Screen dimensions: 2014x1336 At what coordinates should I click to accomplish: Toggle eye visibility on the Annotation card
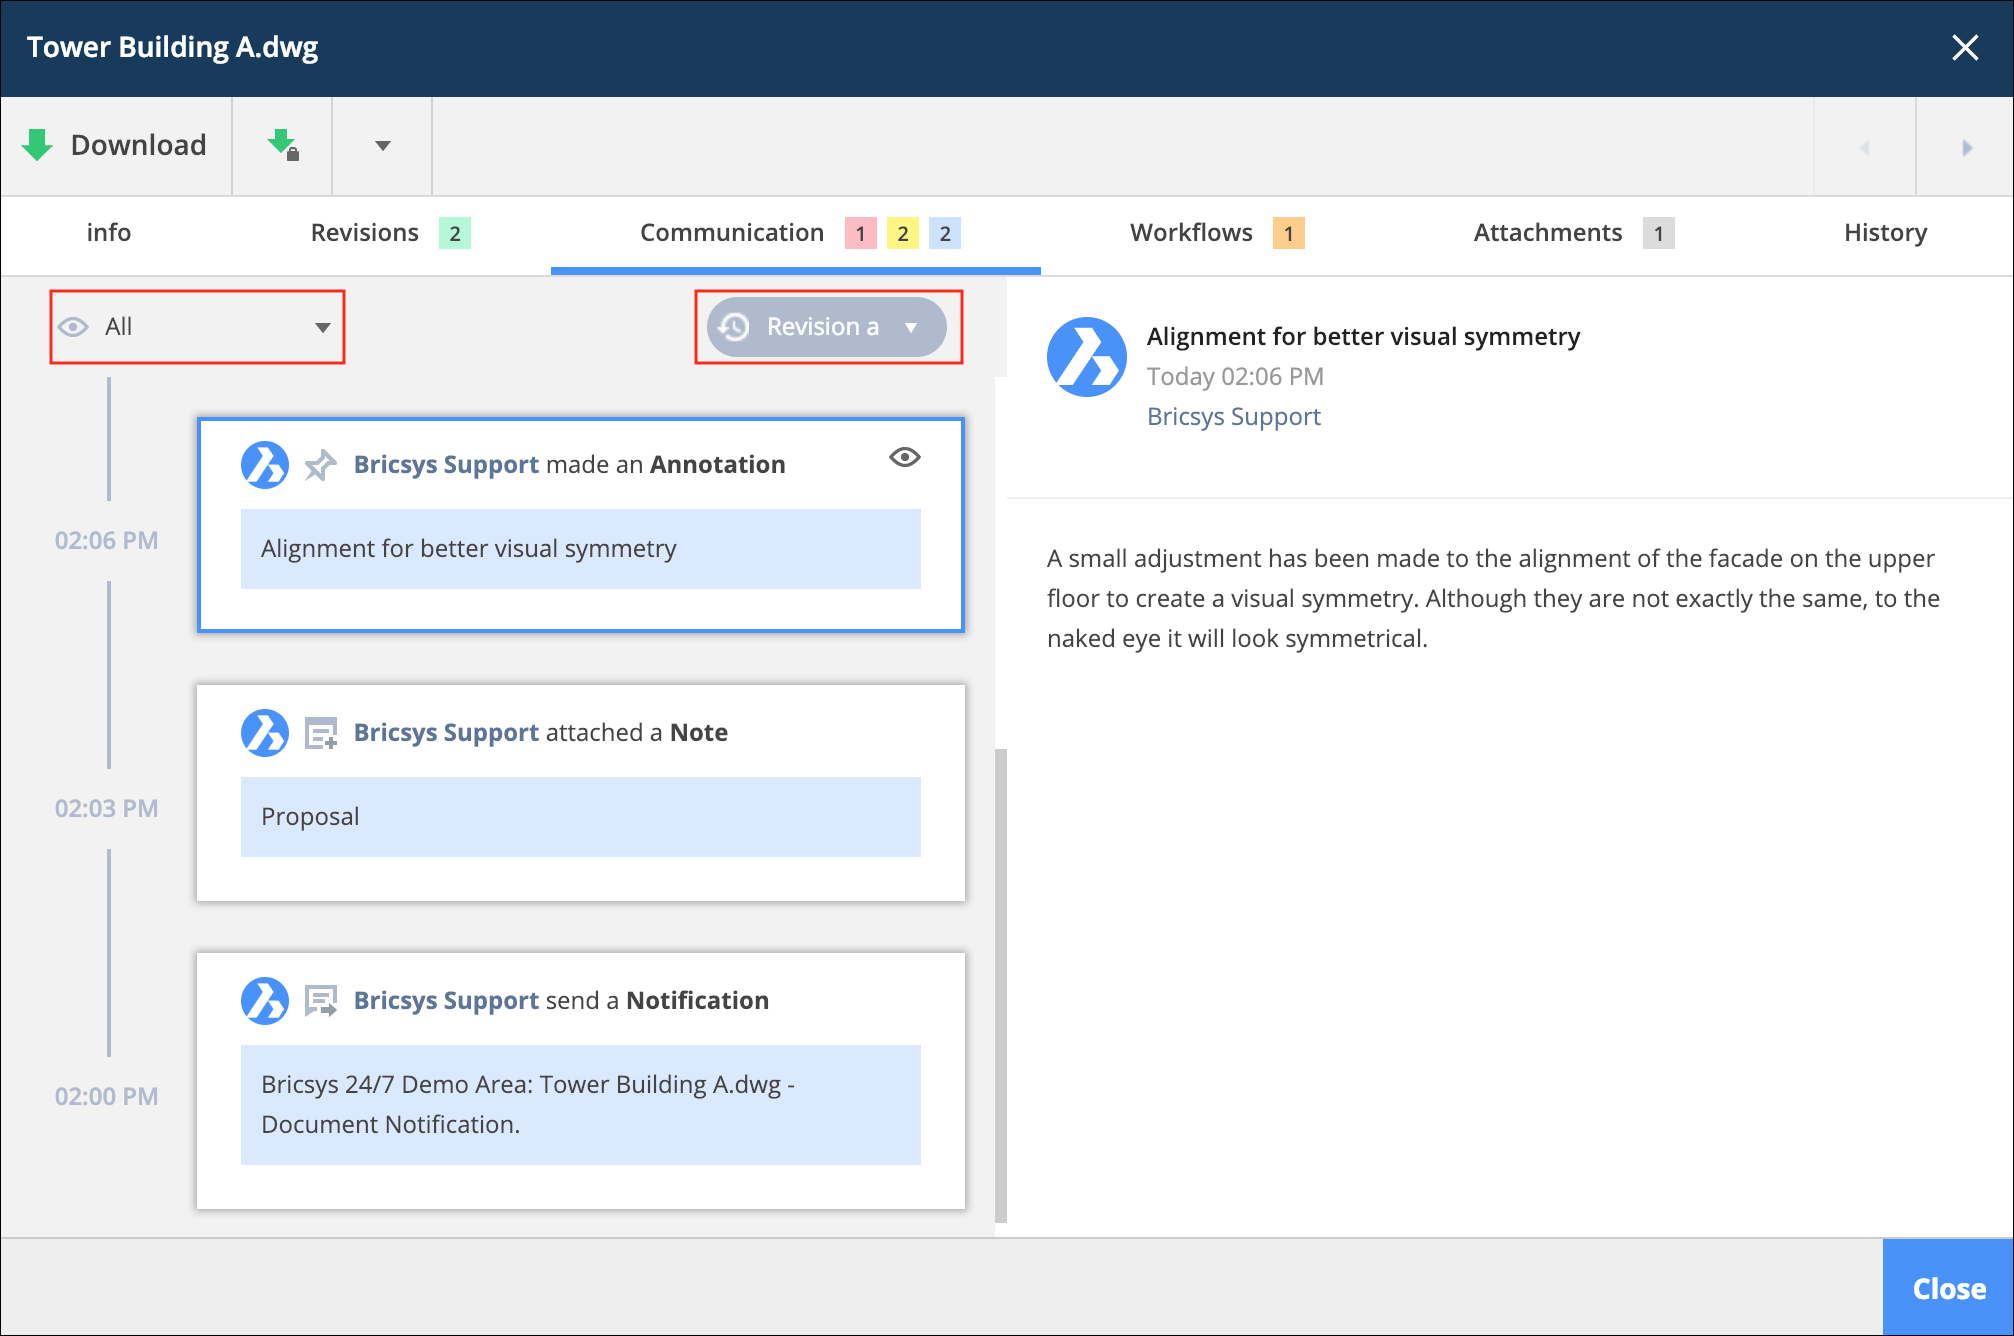pyautogui.click(x=905, y=457)
